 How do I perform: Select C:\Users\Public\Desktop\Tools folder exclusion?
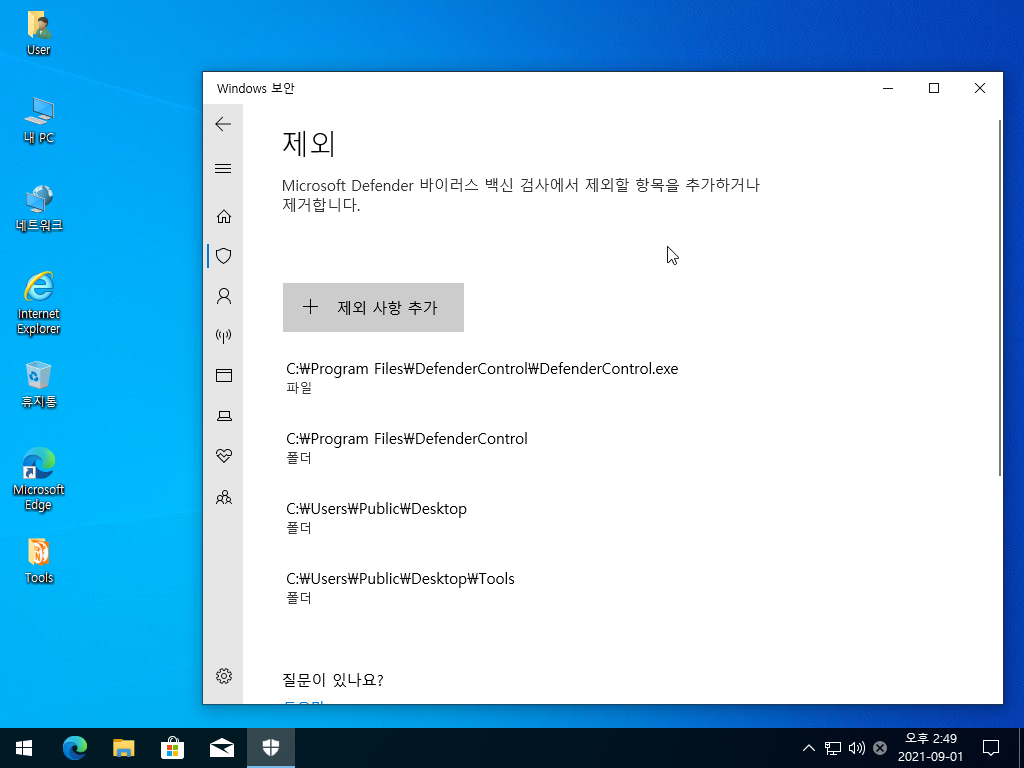pyautogui.click(x=400, y=587)
